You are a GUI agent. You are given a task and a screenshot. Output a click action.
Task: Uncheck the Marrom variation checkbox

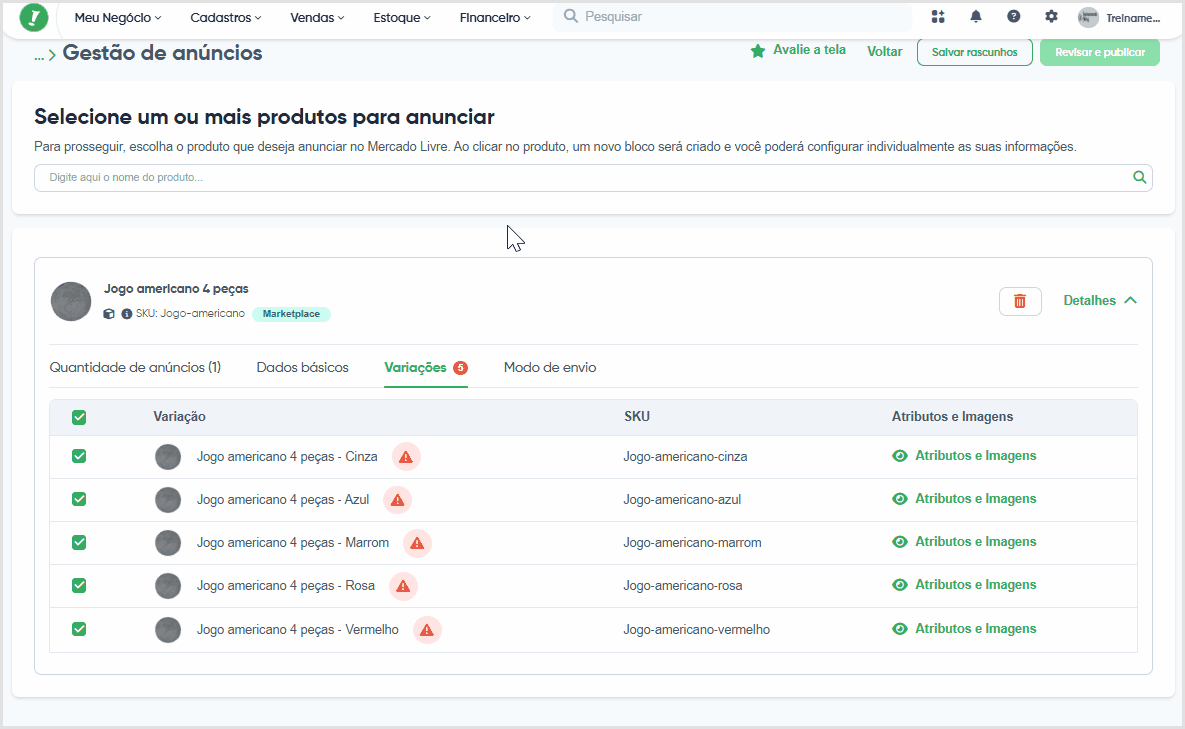[x=79, y=542]
